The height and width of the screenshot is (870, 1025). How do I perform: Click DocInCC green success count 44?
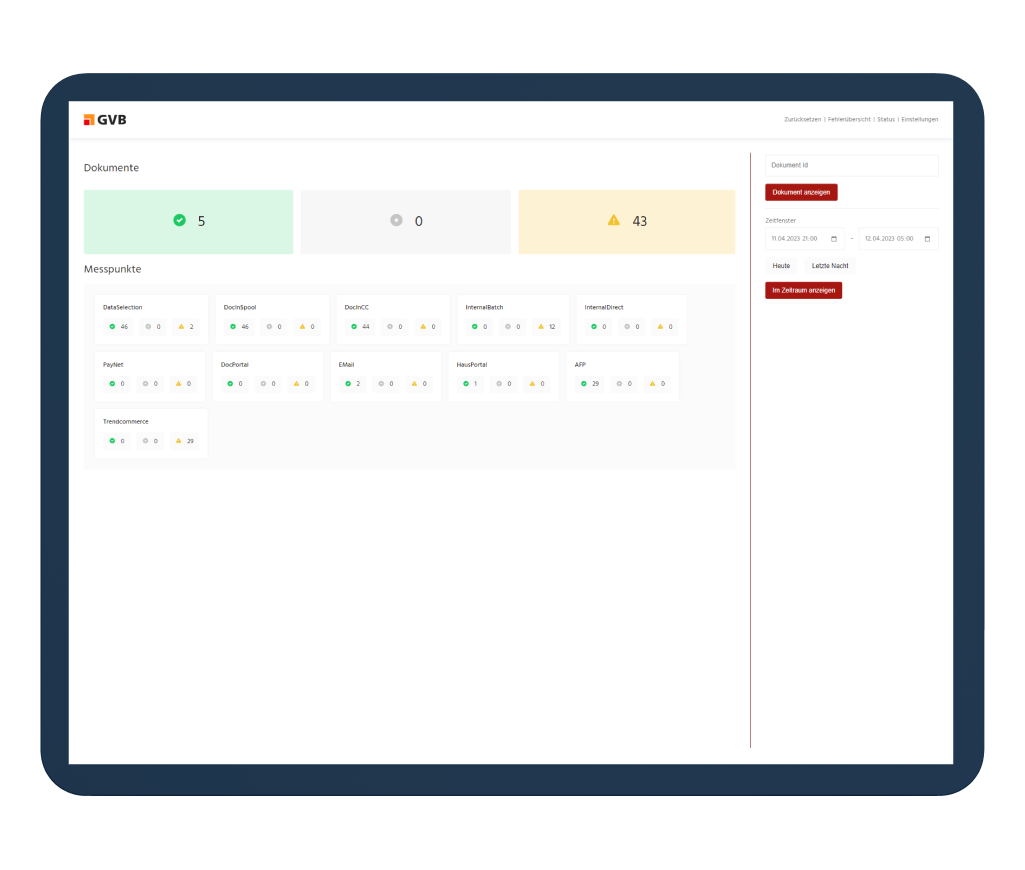(x=360, y=327)
